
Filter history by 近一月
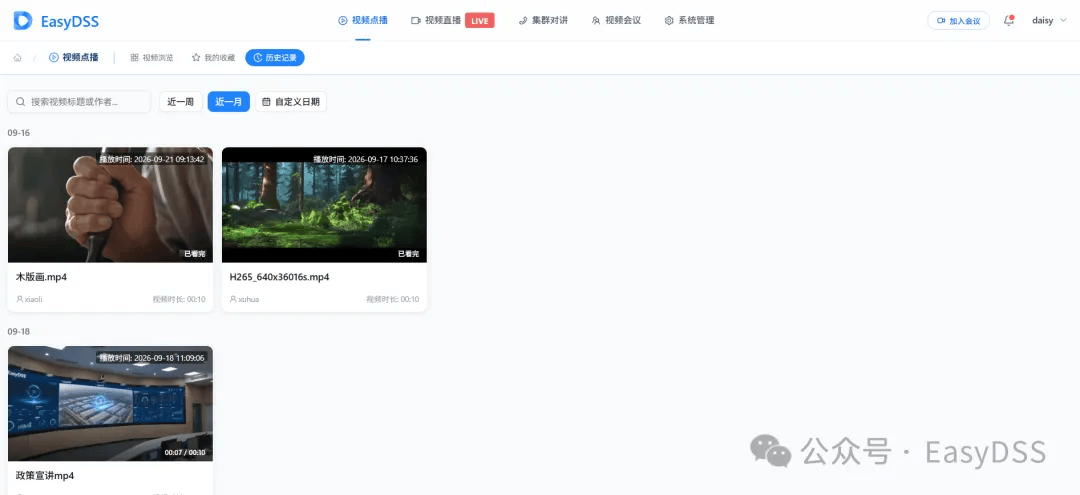click(x=229, y=102)
